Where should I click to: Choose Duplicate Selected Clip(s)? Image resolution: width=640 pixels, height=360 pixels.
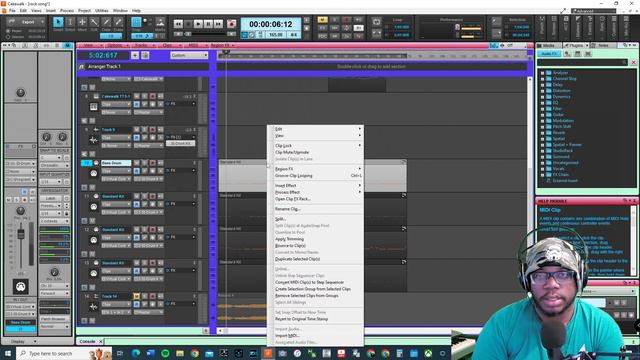(x=297, y=259)
